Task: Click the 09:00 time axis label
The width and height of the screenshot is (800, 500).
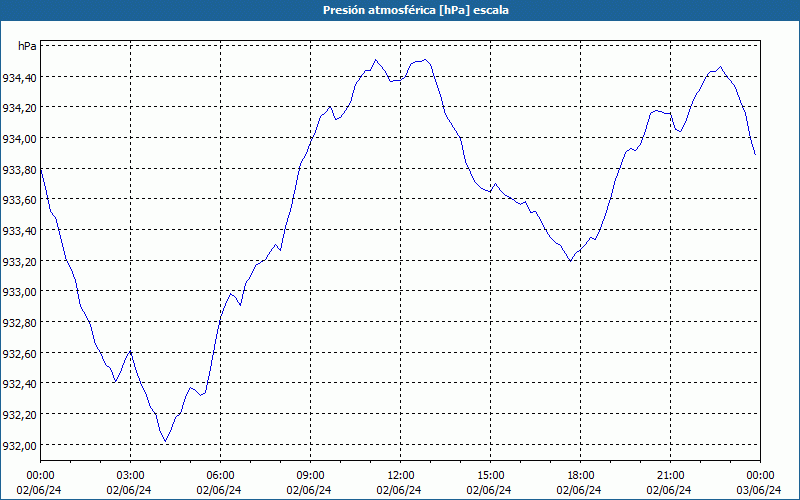Action: (x=310, y=476)
